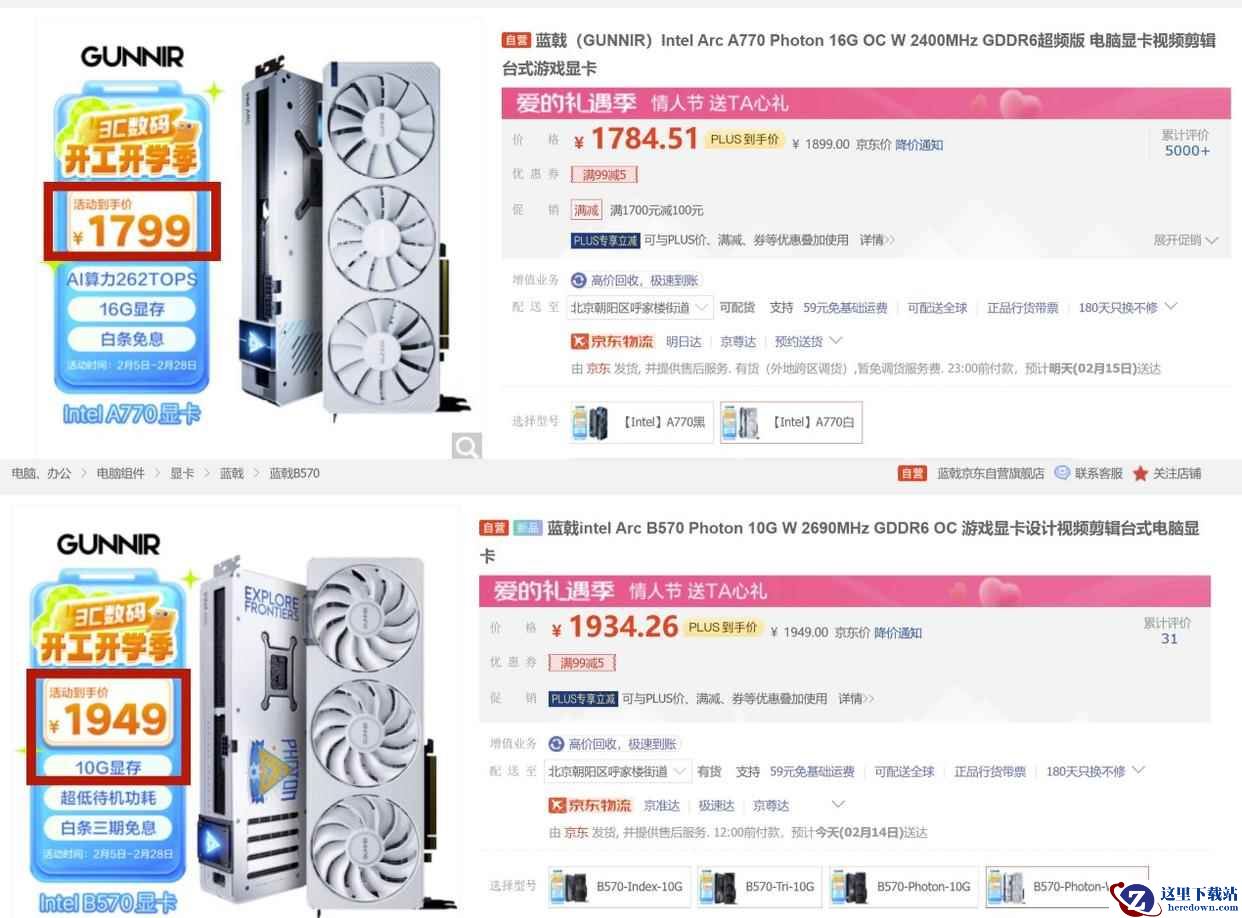Screen dimensions: 1242x918
Task: Select the 【Intel】A770白 model option
Action: pyautogui.click(x=790, y=423)
